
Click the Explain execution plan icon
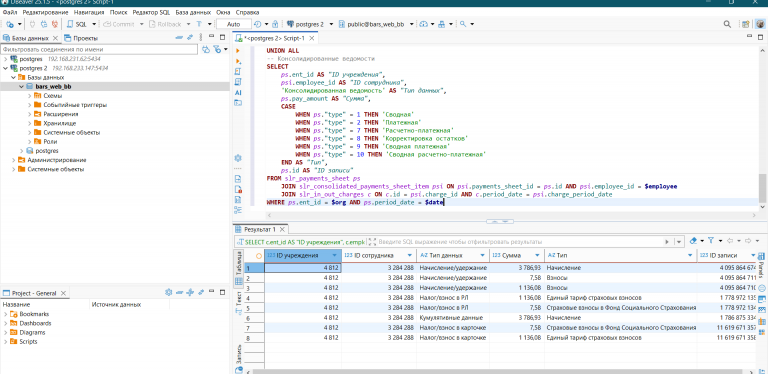coord(238,81)
